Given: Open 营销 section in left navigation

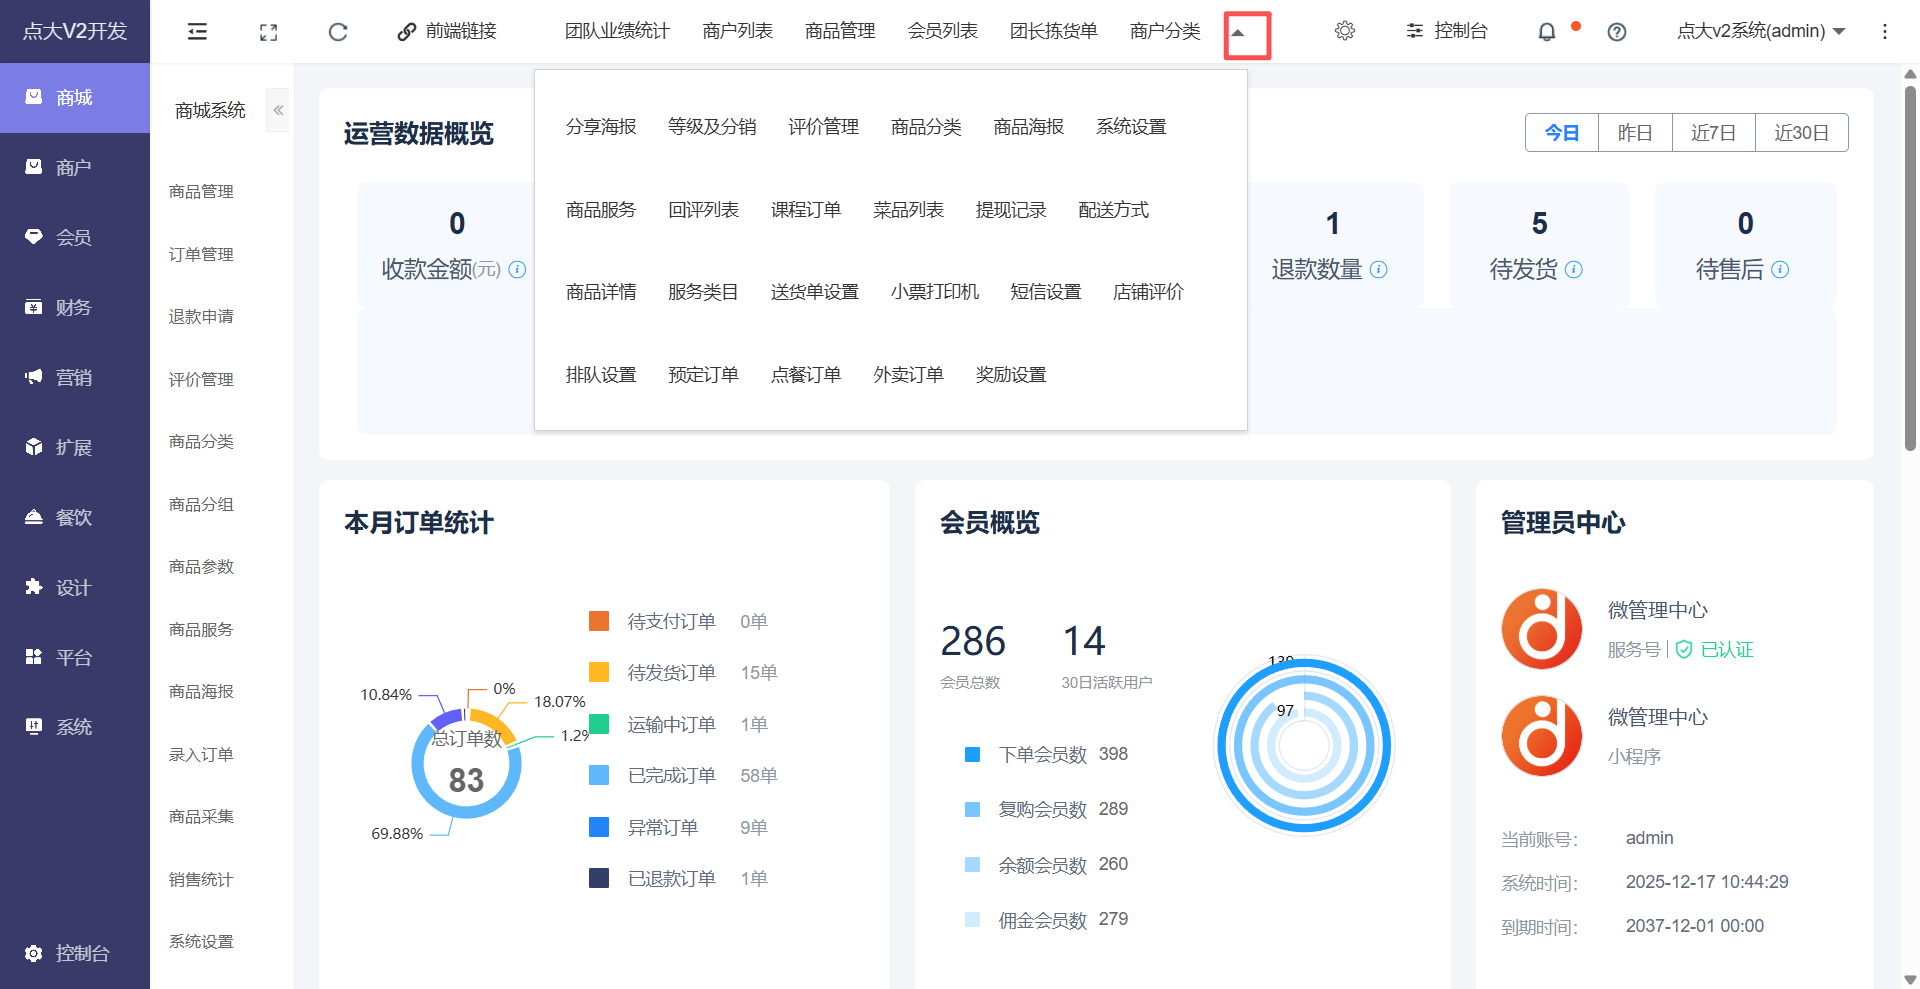Looking at the screenshot, I should point(75,377).
